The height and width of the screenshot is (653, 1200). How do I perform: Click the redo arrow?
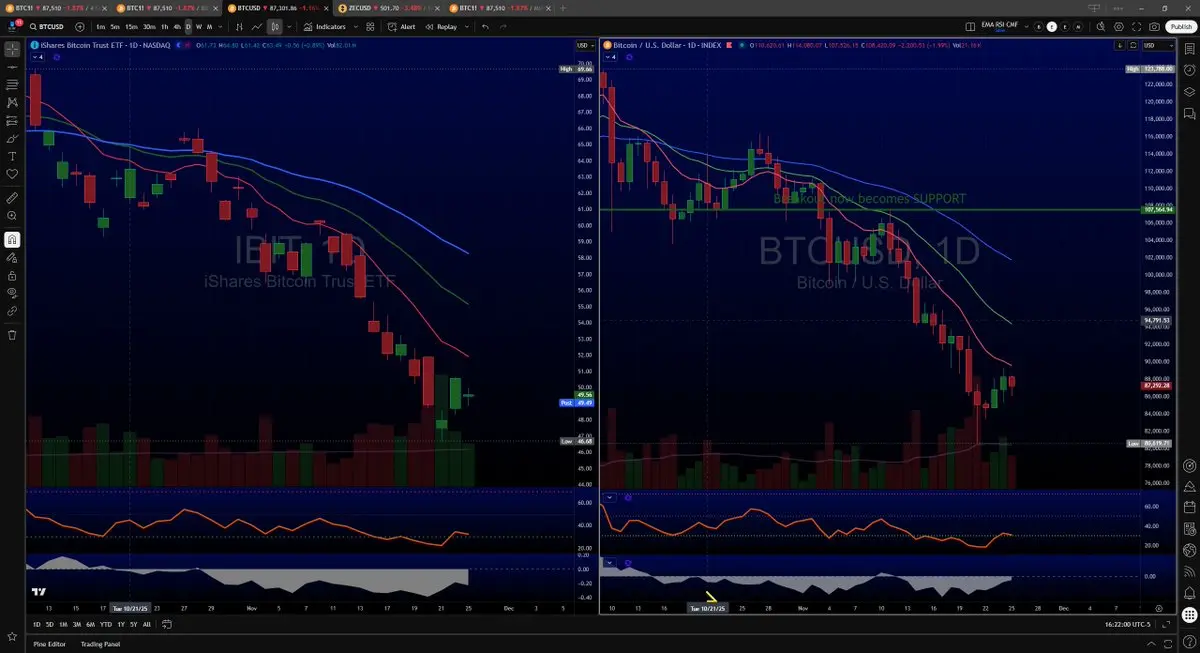503,26
